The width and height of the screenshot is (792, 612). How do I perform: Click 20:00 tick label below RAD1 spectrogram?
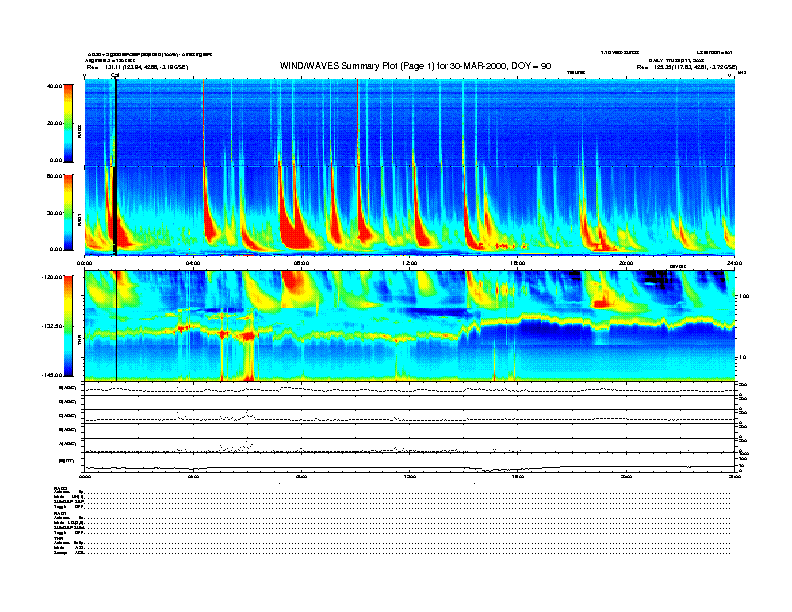[x=626, y=263]
